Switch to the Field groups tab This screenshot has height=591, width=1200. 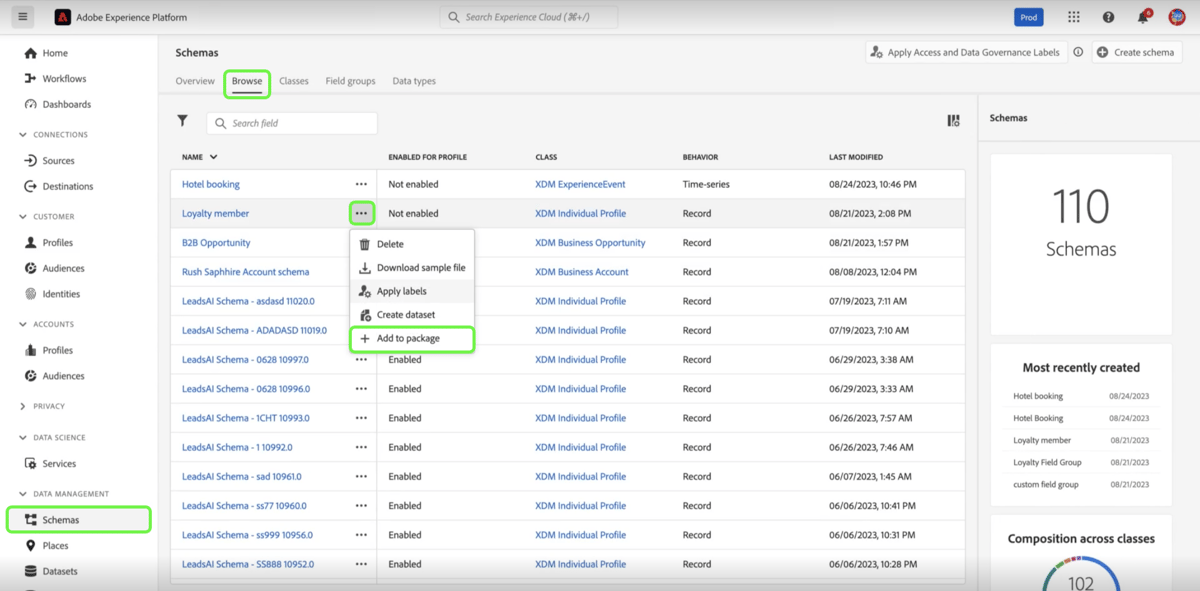click(350, 81)
